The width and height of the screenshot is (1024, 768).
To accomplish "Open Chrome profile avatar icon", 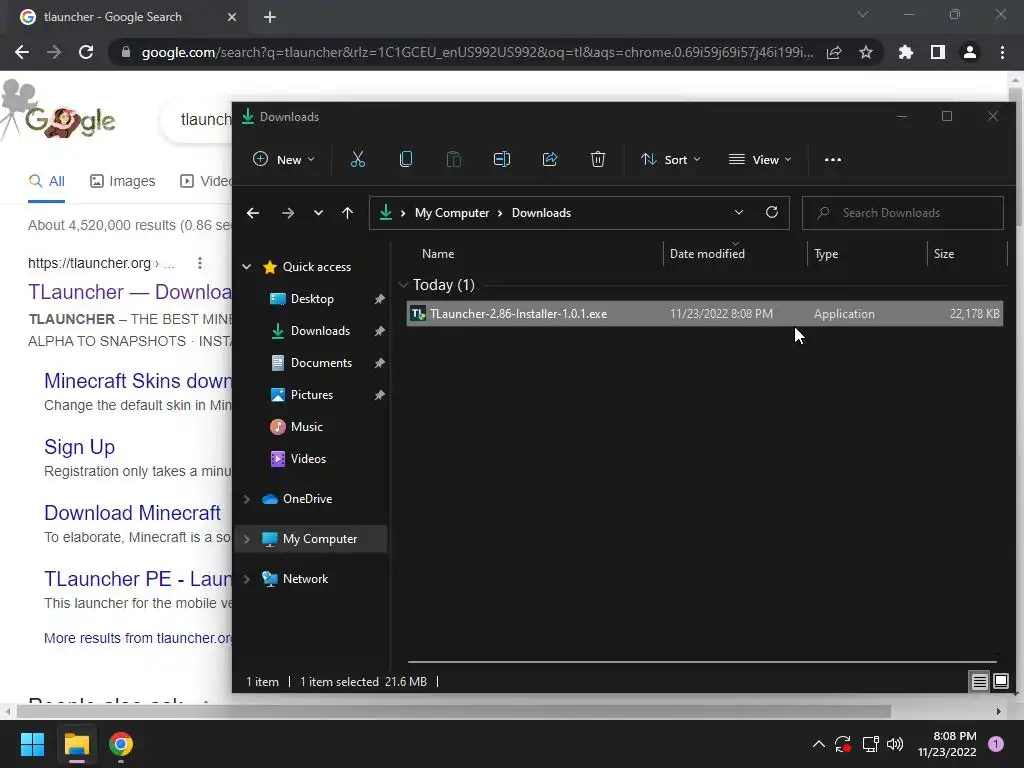I will 970,52.
